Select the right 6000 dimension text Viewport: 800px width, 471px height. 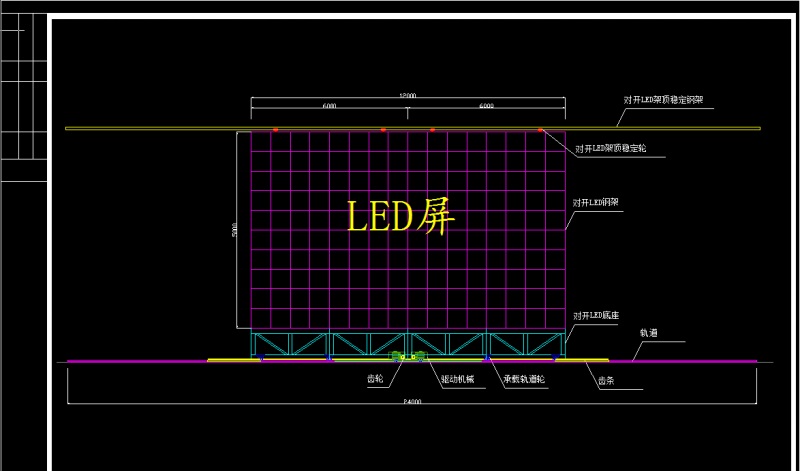tap(486, 106)
